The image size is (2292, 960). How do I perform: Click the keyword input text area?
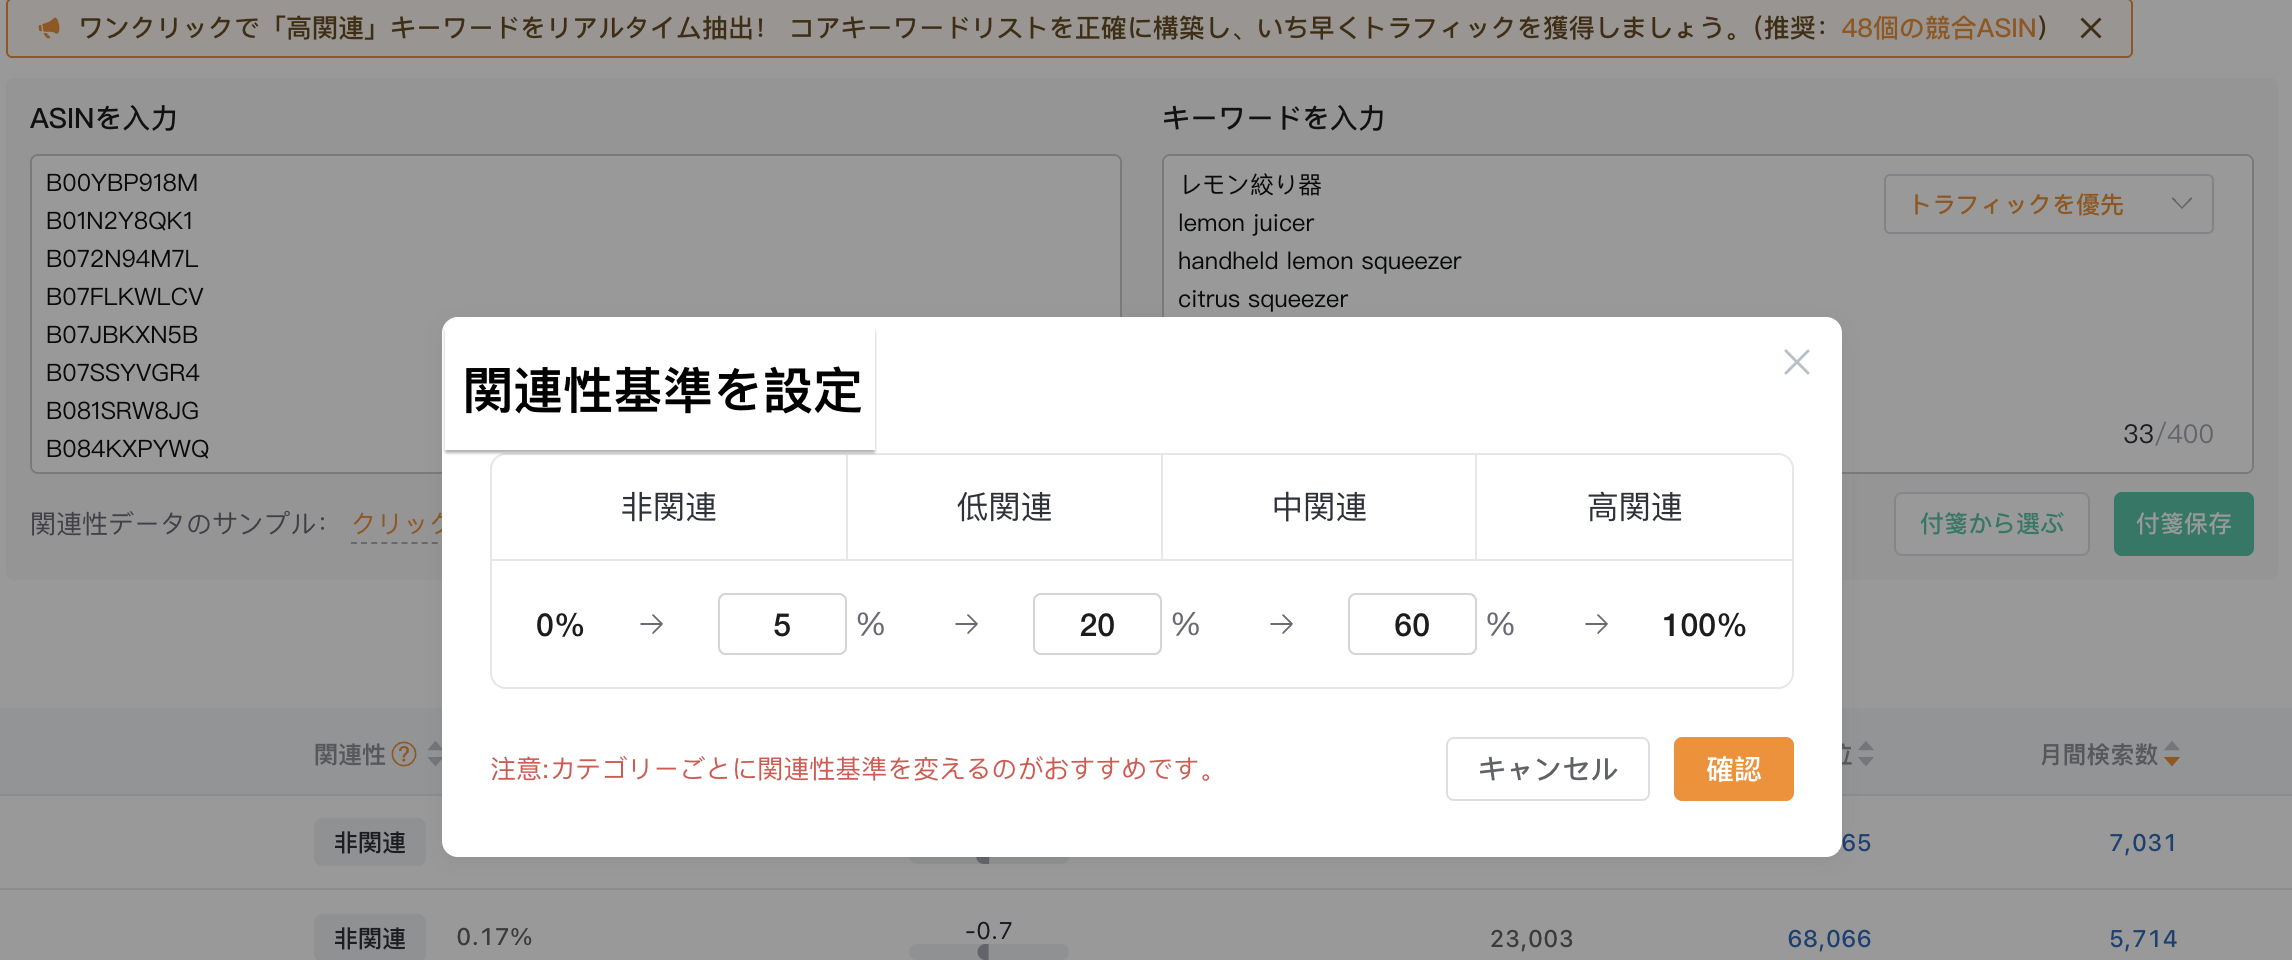pos(1706,313)
